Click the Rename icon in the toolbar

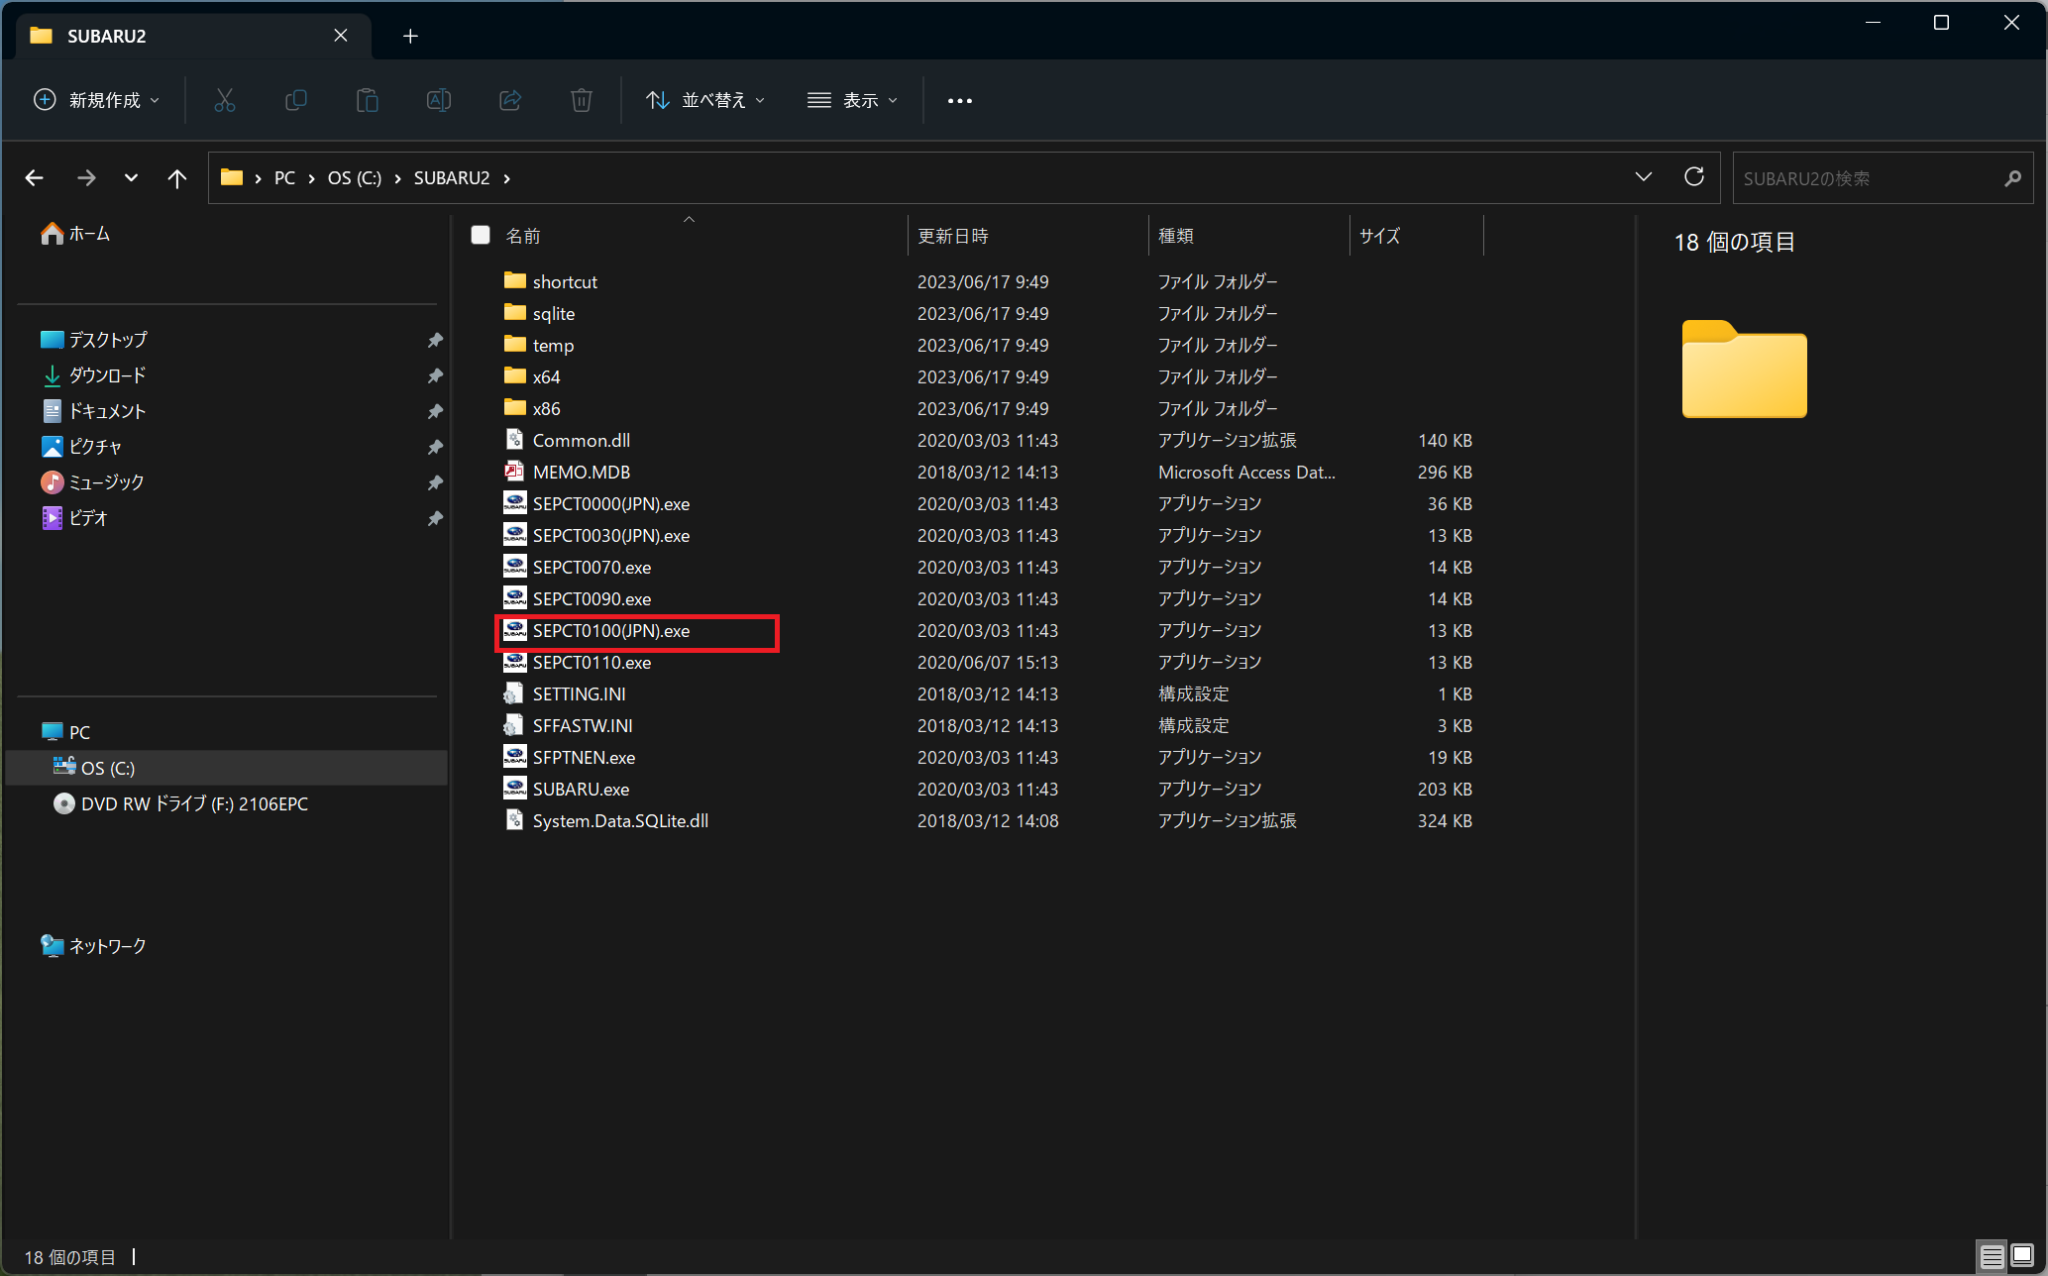[438, 100]
